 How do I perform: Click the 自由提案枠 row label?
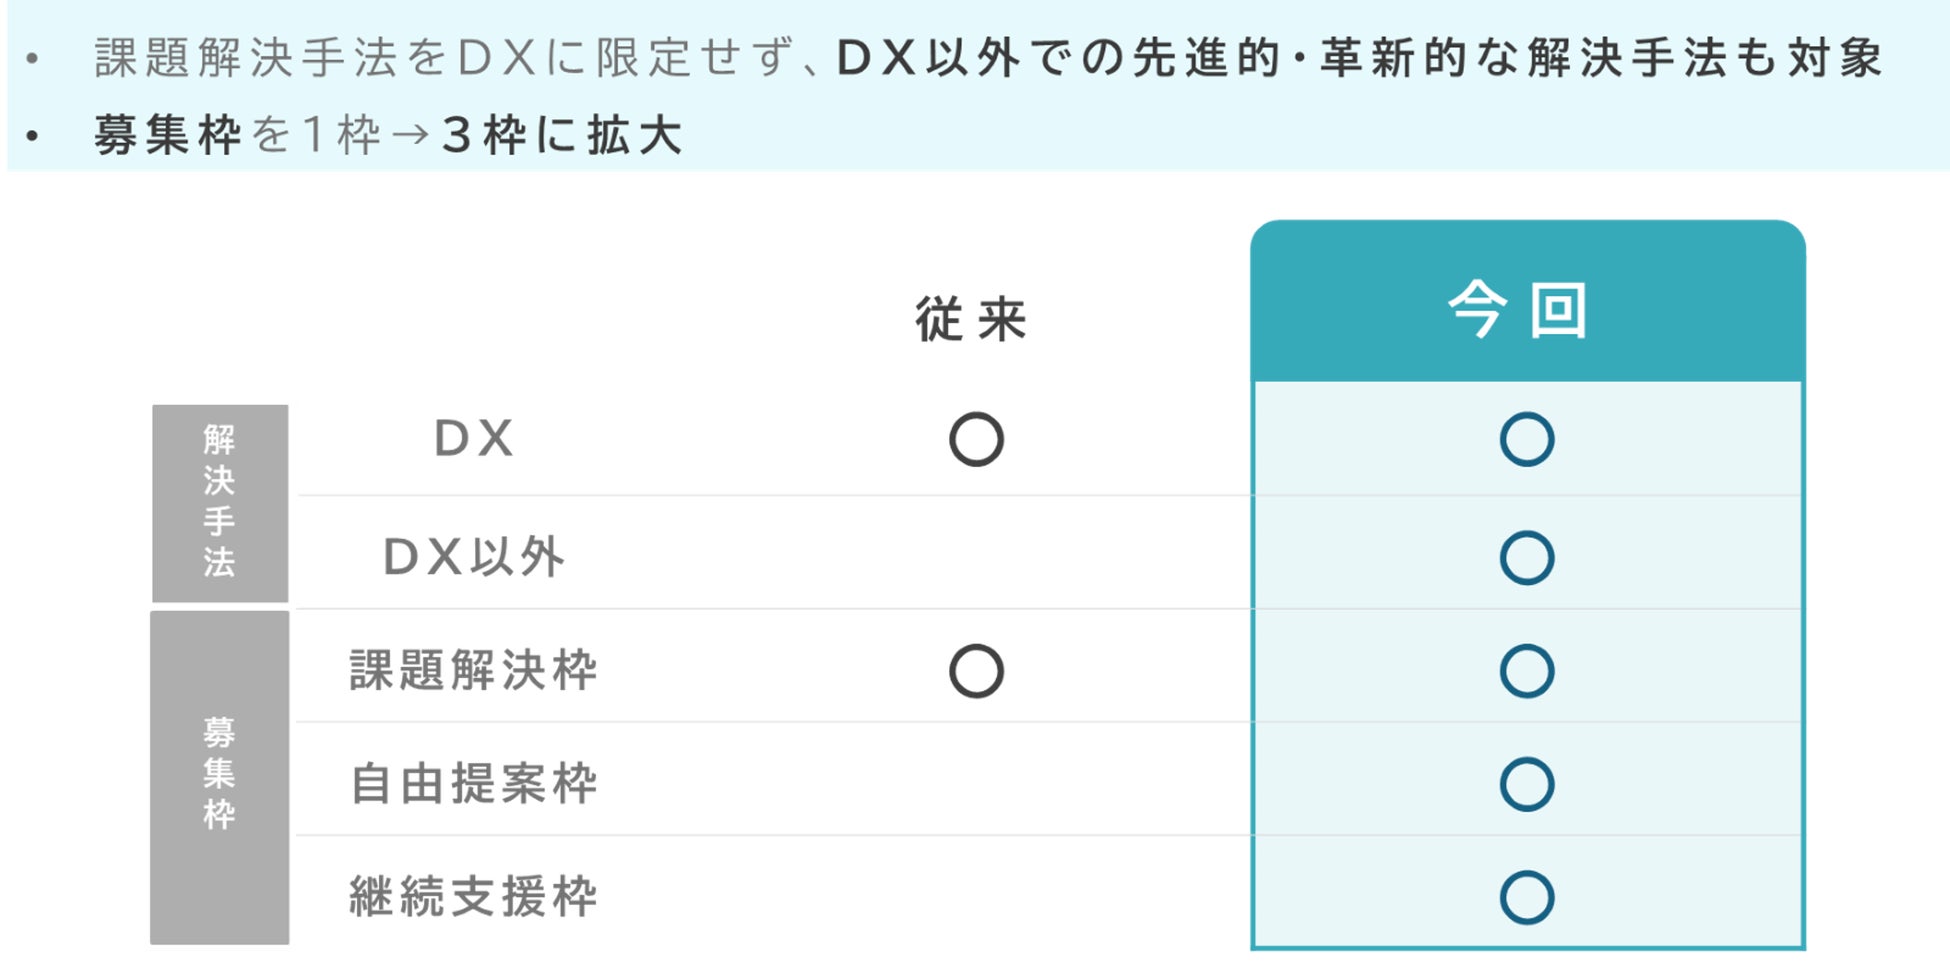point(474,784)
